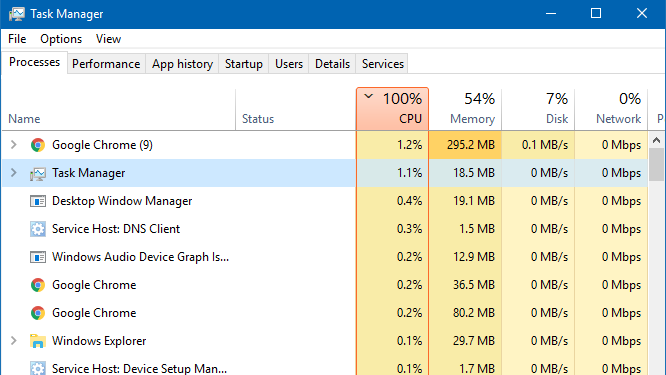Switch to the Startup tab
This screenshot has width=666, height=375.
pyautogui.click(x=244, y=64)
